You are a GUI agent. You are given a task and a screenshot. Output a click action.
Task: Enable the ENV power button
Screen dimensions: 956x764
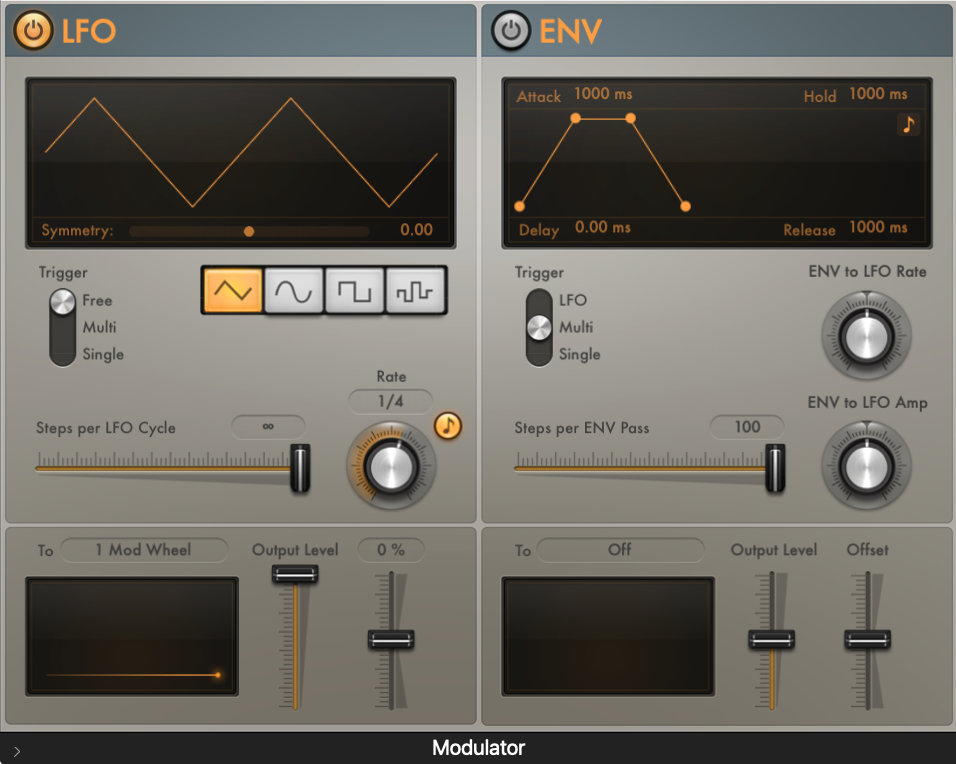[x=511, y=30]
